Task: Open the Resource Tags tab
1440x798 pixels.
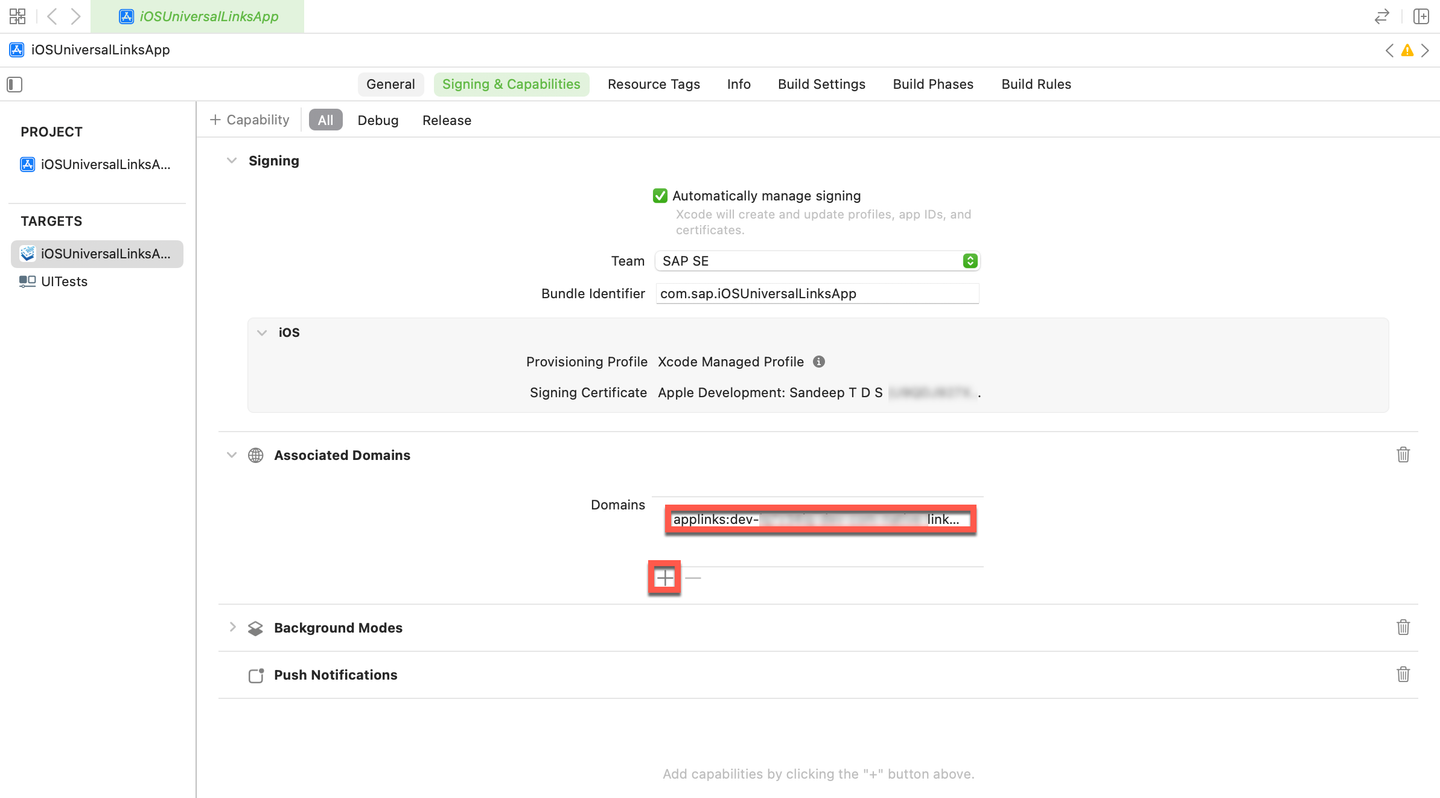Action: coord(654,84)
